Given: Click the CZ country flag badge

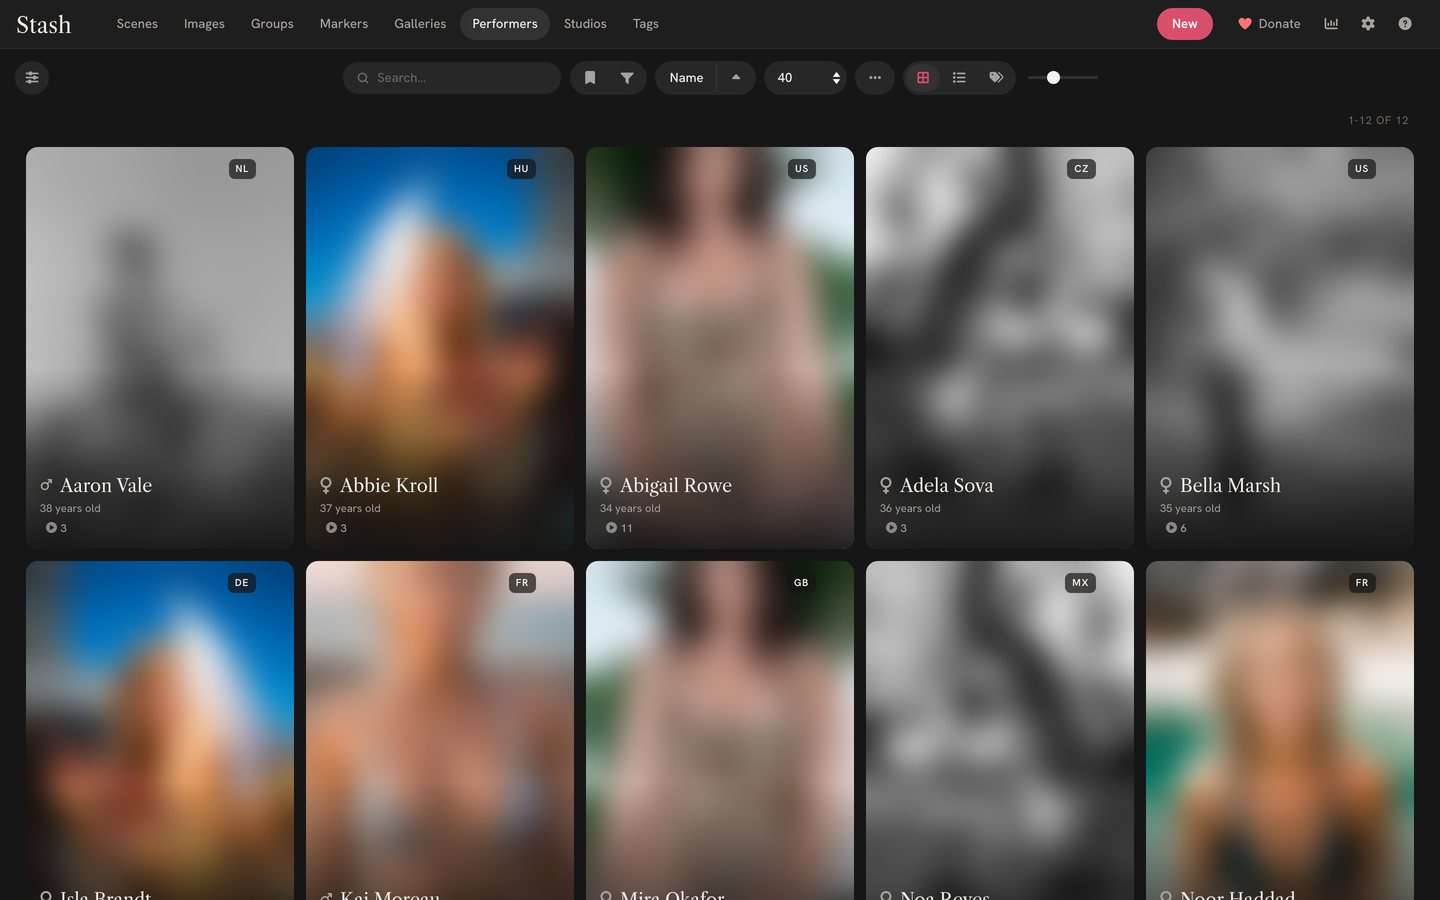Looking at the screenshot, I should pos(1081,169).
